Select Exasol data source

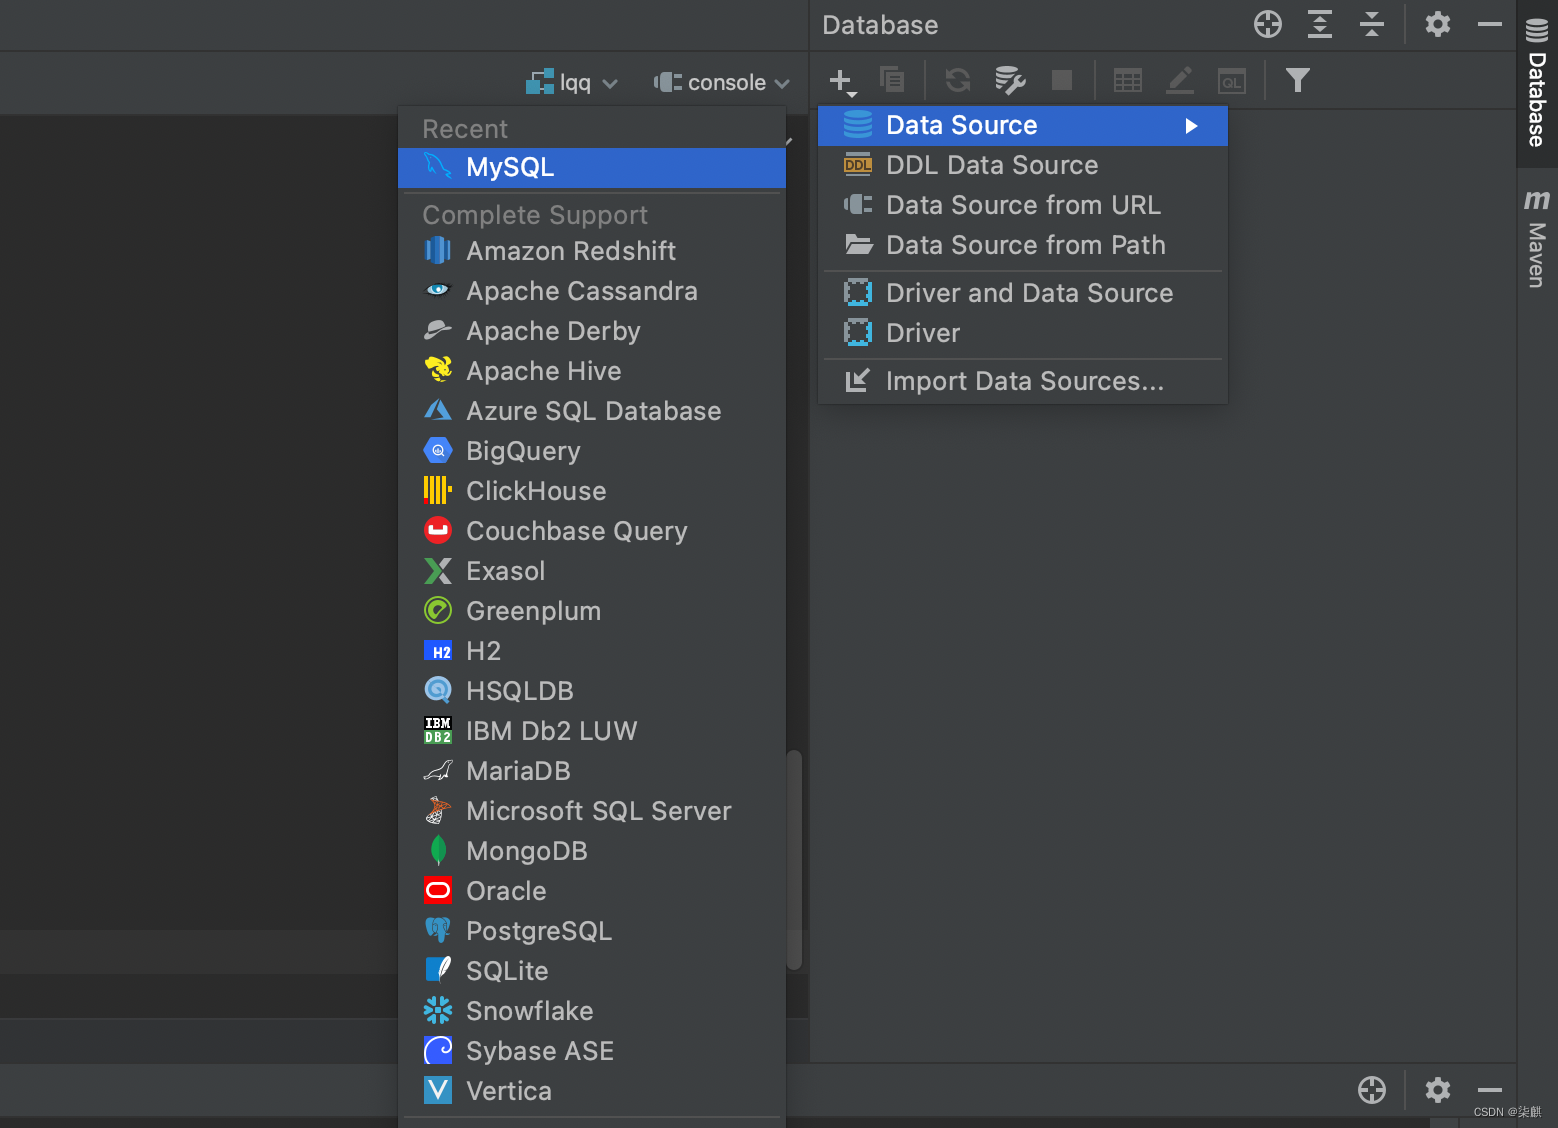[x=592, y=571]
